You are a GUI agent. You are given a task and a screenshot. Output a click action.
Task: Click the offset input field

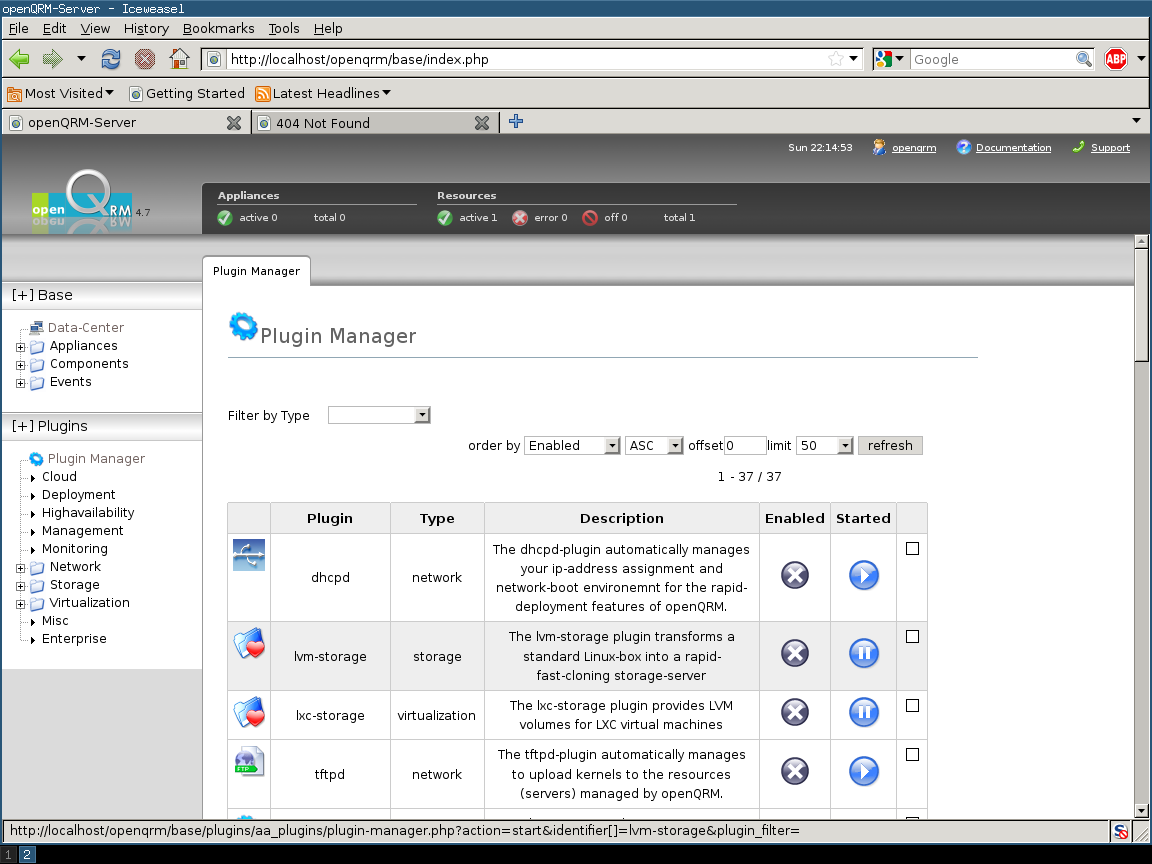(x=745, y=445)
